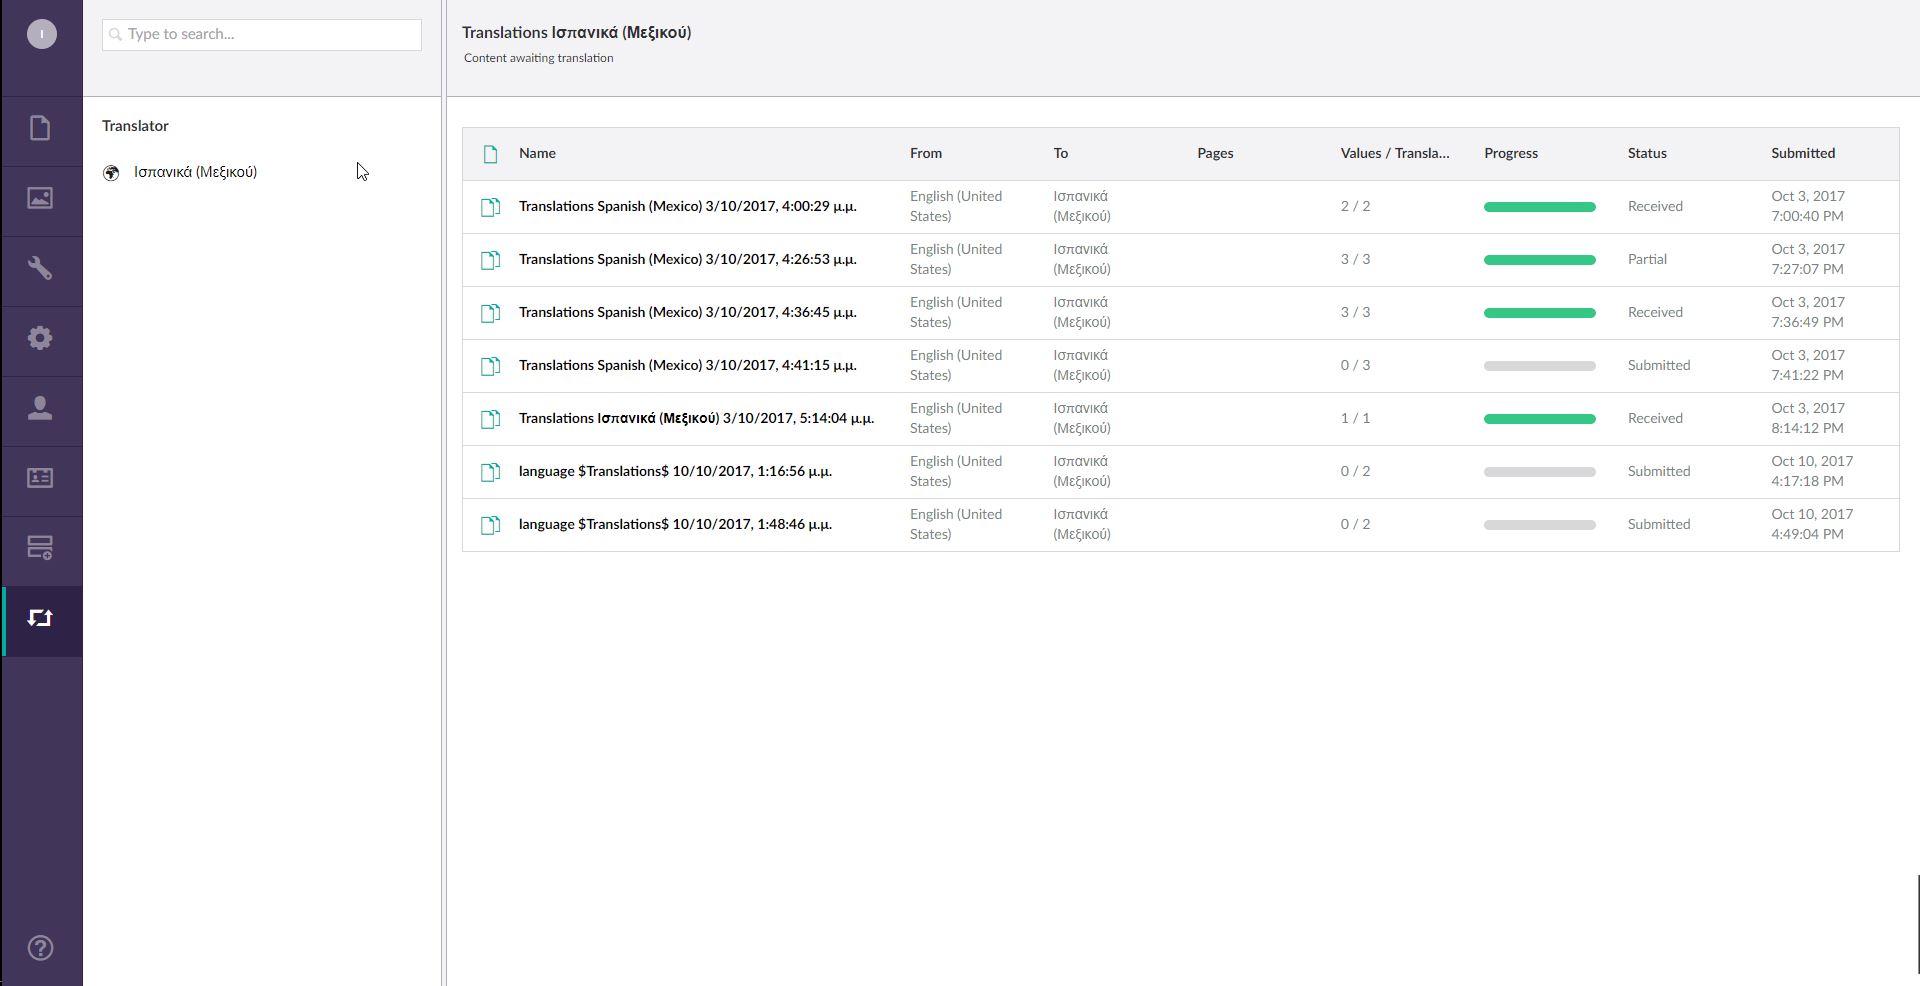Open the Content section in sidebar
This screenshot has width=1920, height=986.
tap(40, 128)
